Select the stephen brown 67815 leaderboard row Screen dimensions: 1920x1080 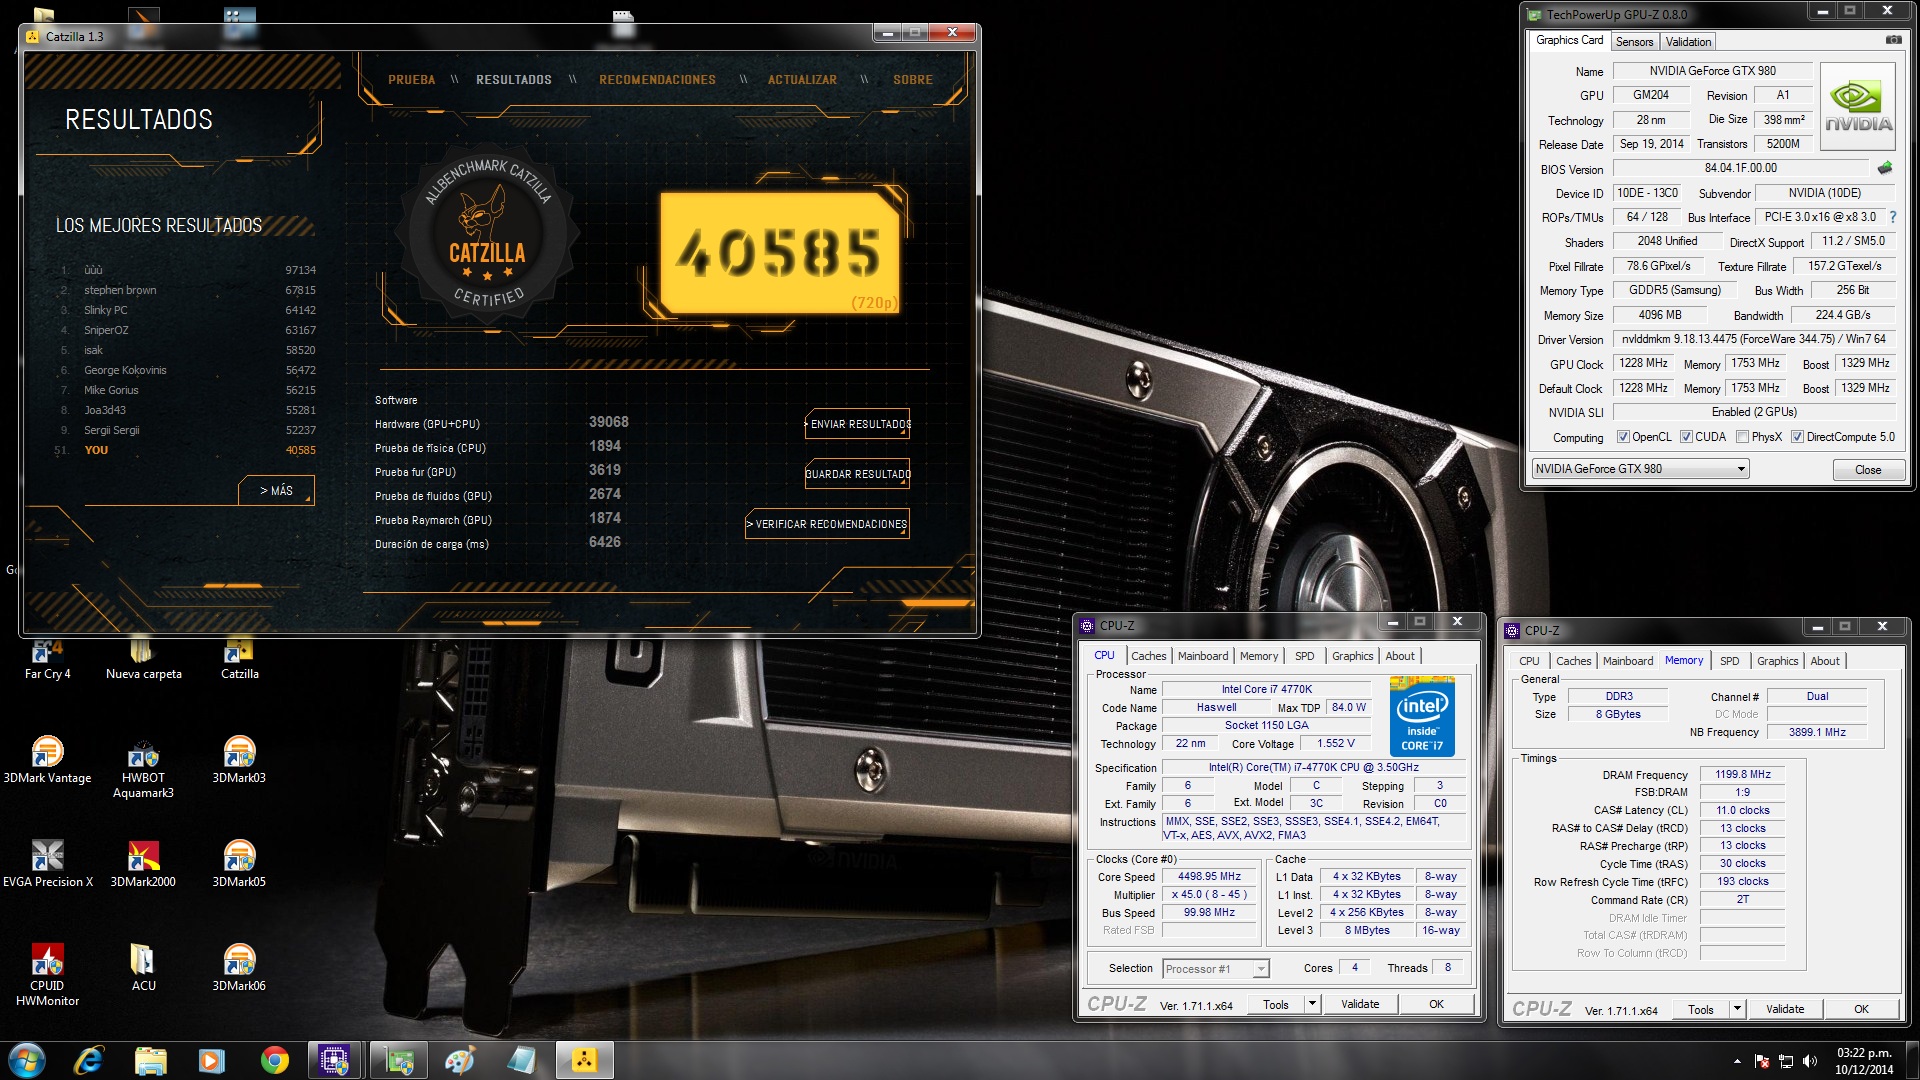187,290
